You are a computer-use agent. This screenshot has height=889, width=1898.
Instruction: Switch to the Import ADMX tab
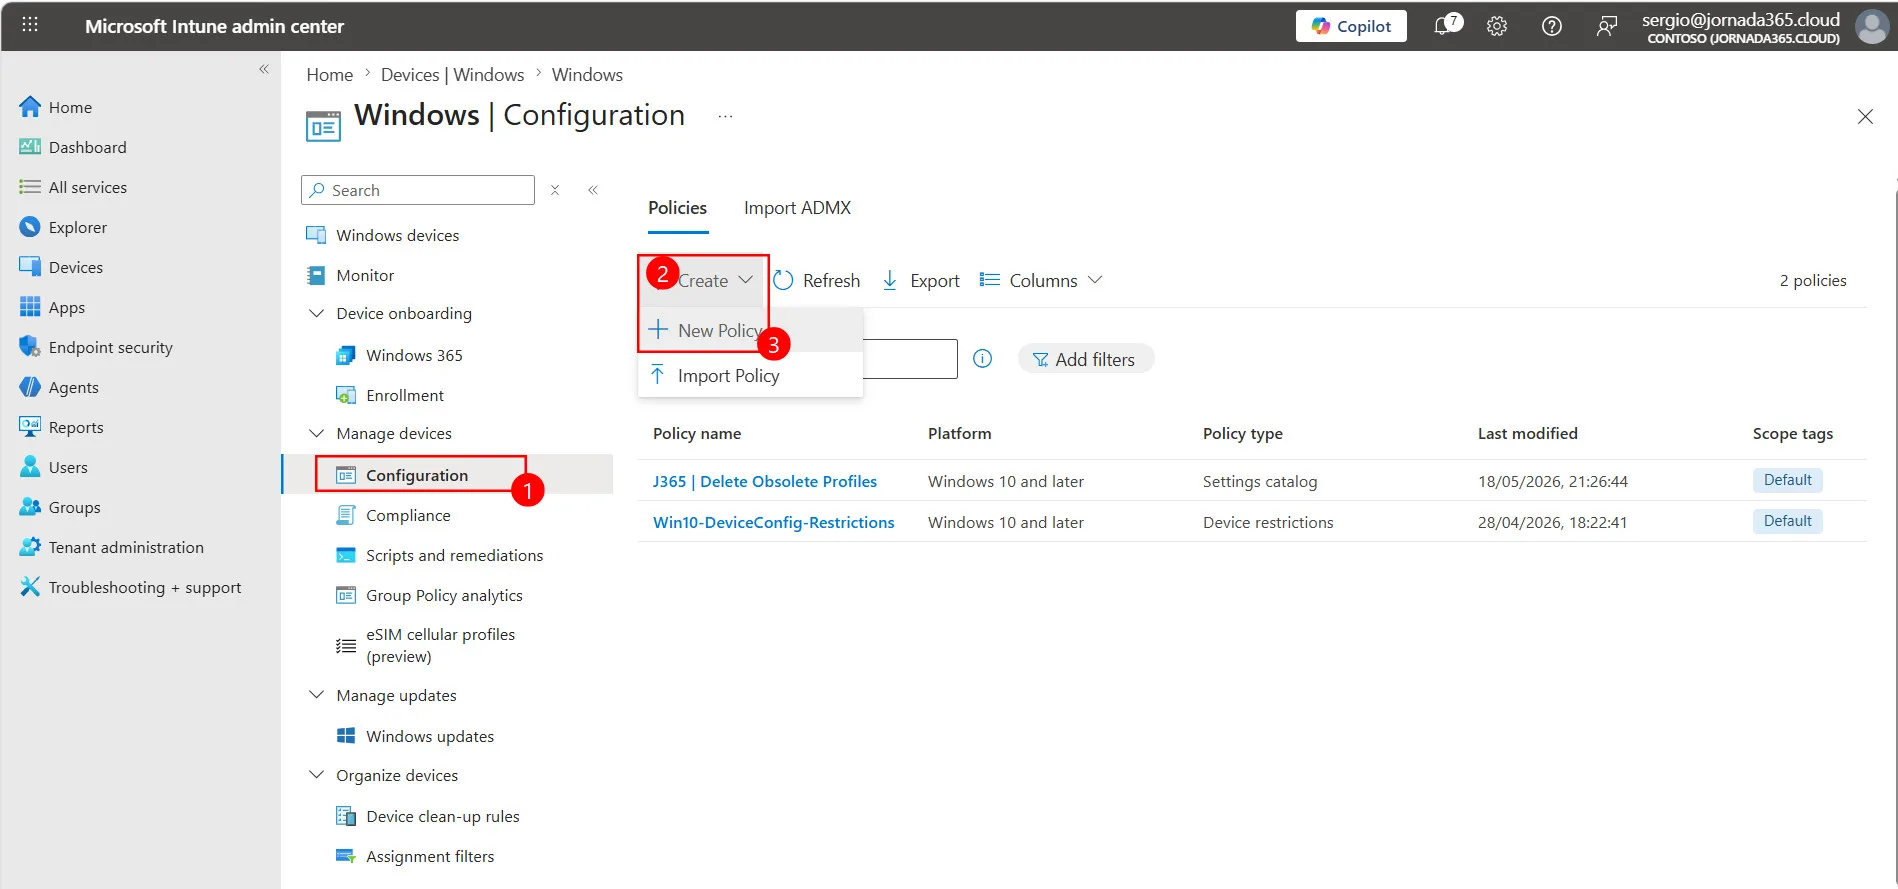797,208
